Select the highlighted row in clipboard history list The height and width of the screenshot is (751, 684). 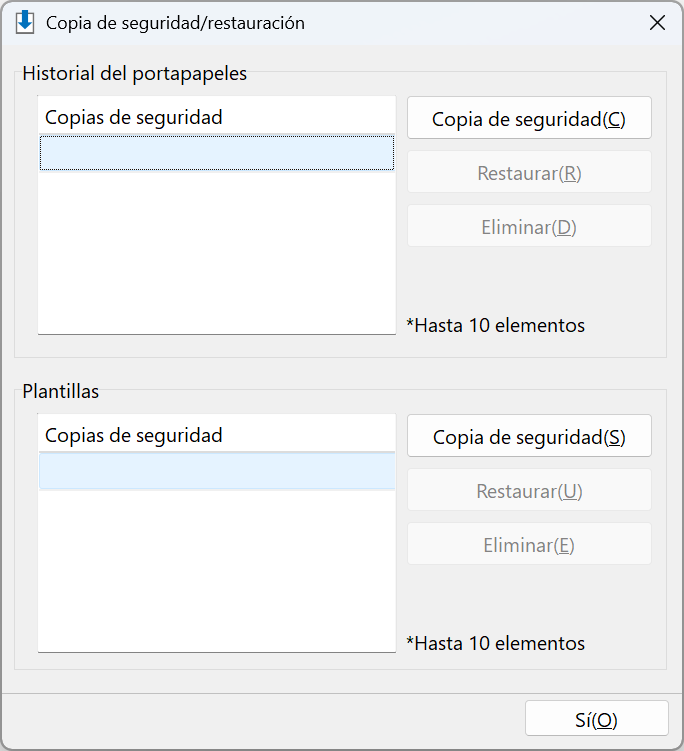coord(217,153)
